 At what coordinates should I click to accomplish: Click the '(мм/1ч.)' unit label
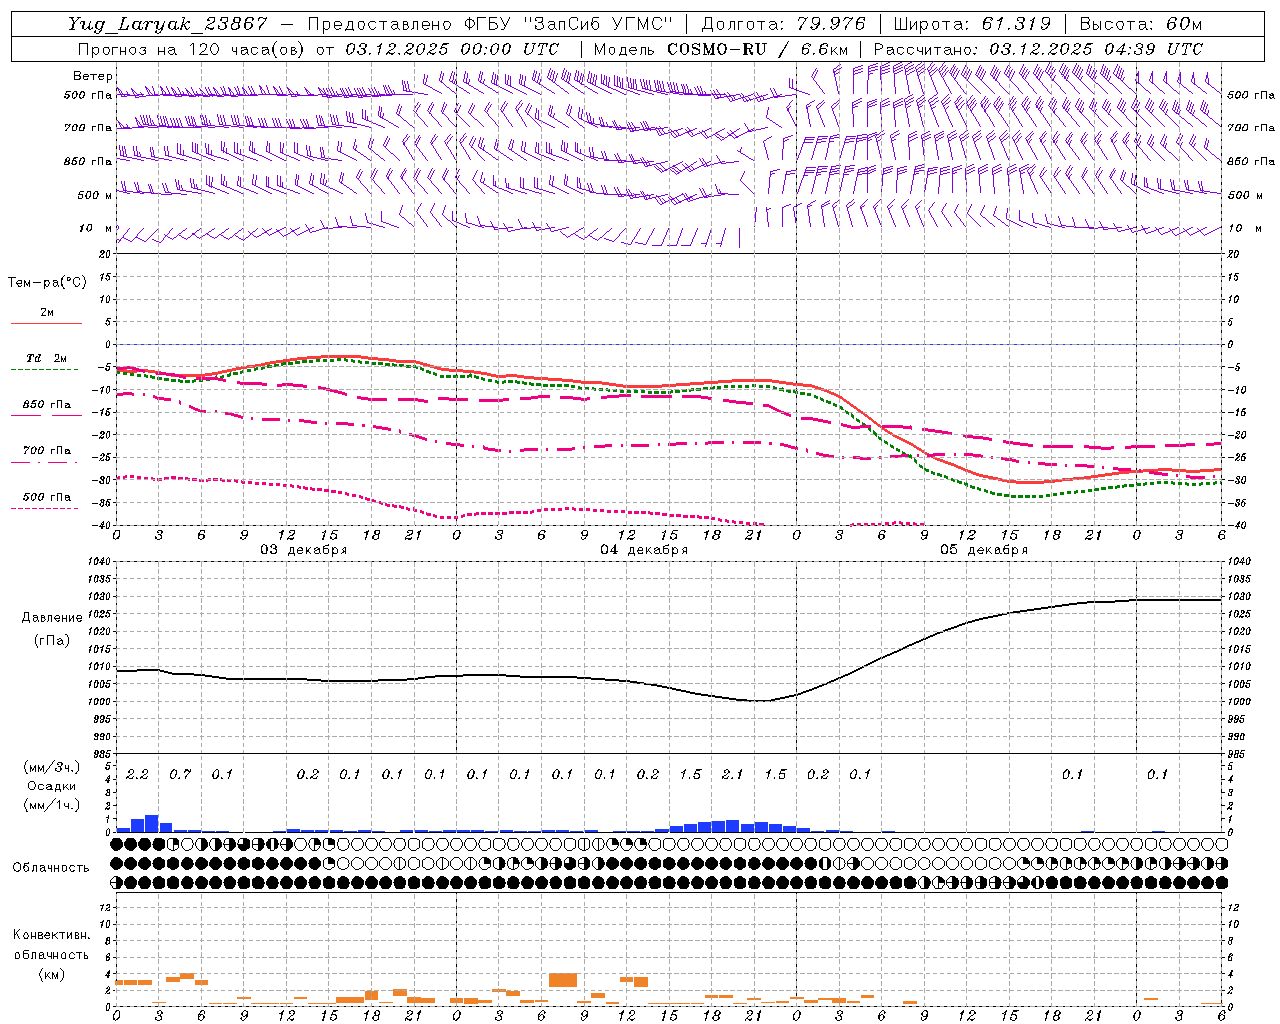52,804
